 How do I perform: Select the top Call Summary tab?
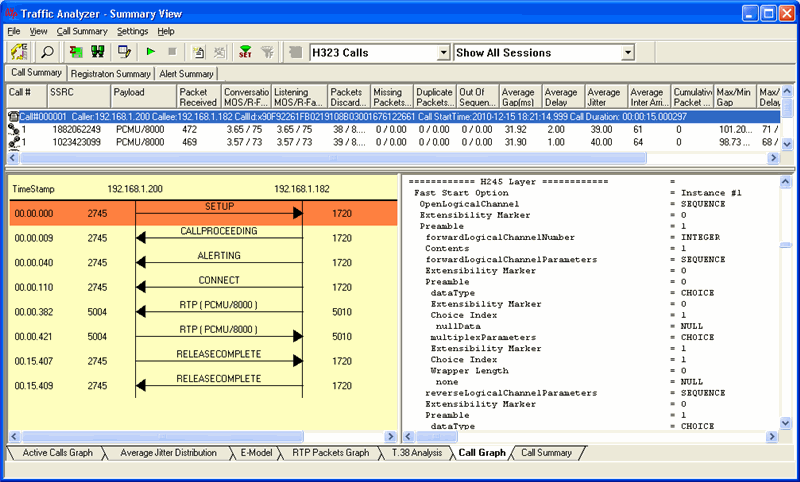tap(36, 72)
